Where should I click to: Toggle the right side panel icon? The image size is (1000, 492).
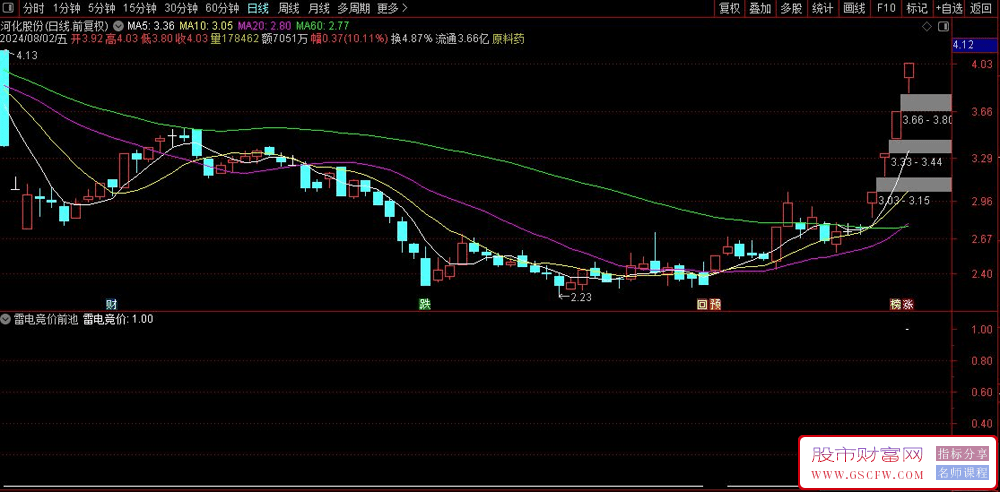coord(945,27)
